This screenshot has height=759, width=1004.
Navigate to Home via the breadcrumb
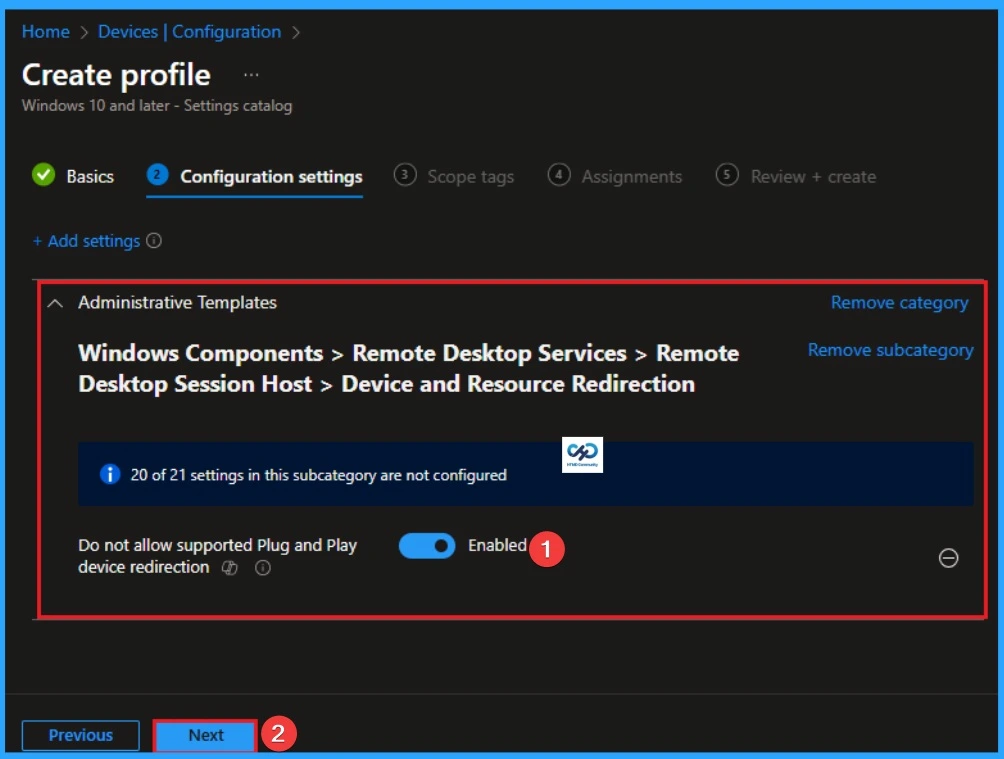[45, 31]
